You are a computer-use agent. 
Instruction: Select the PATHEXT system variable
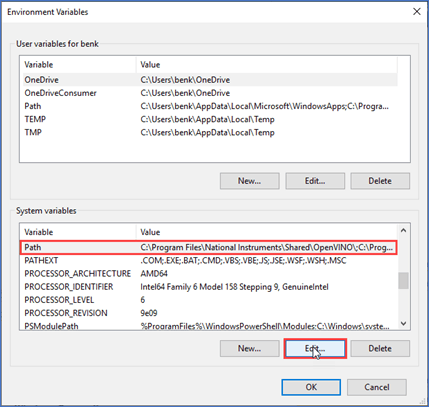[208, 260]
